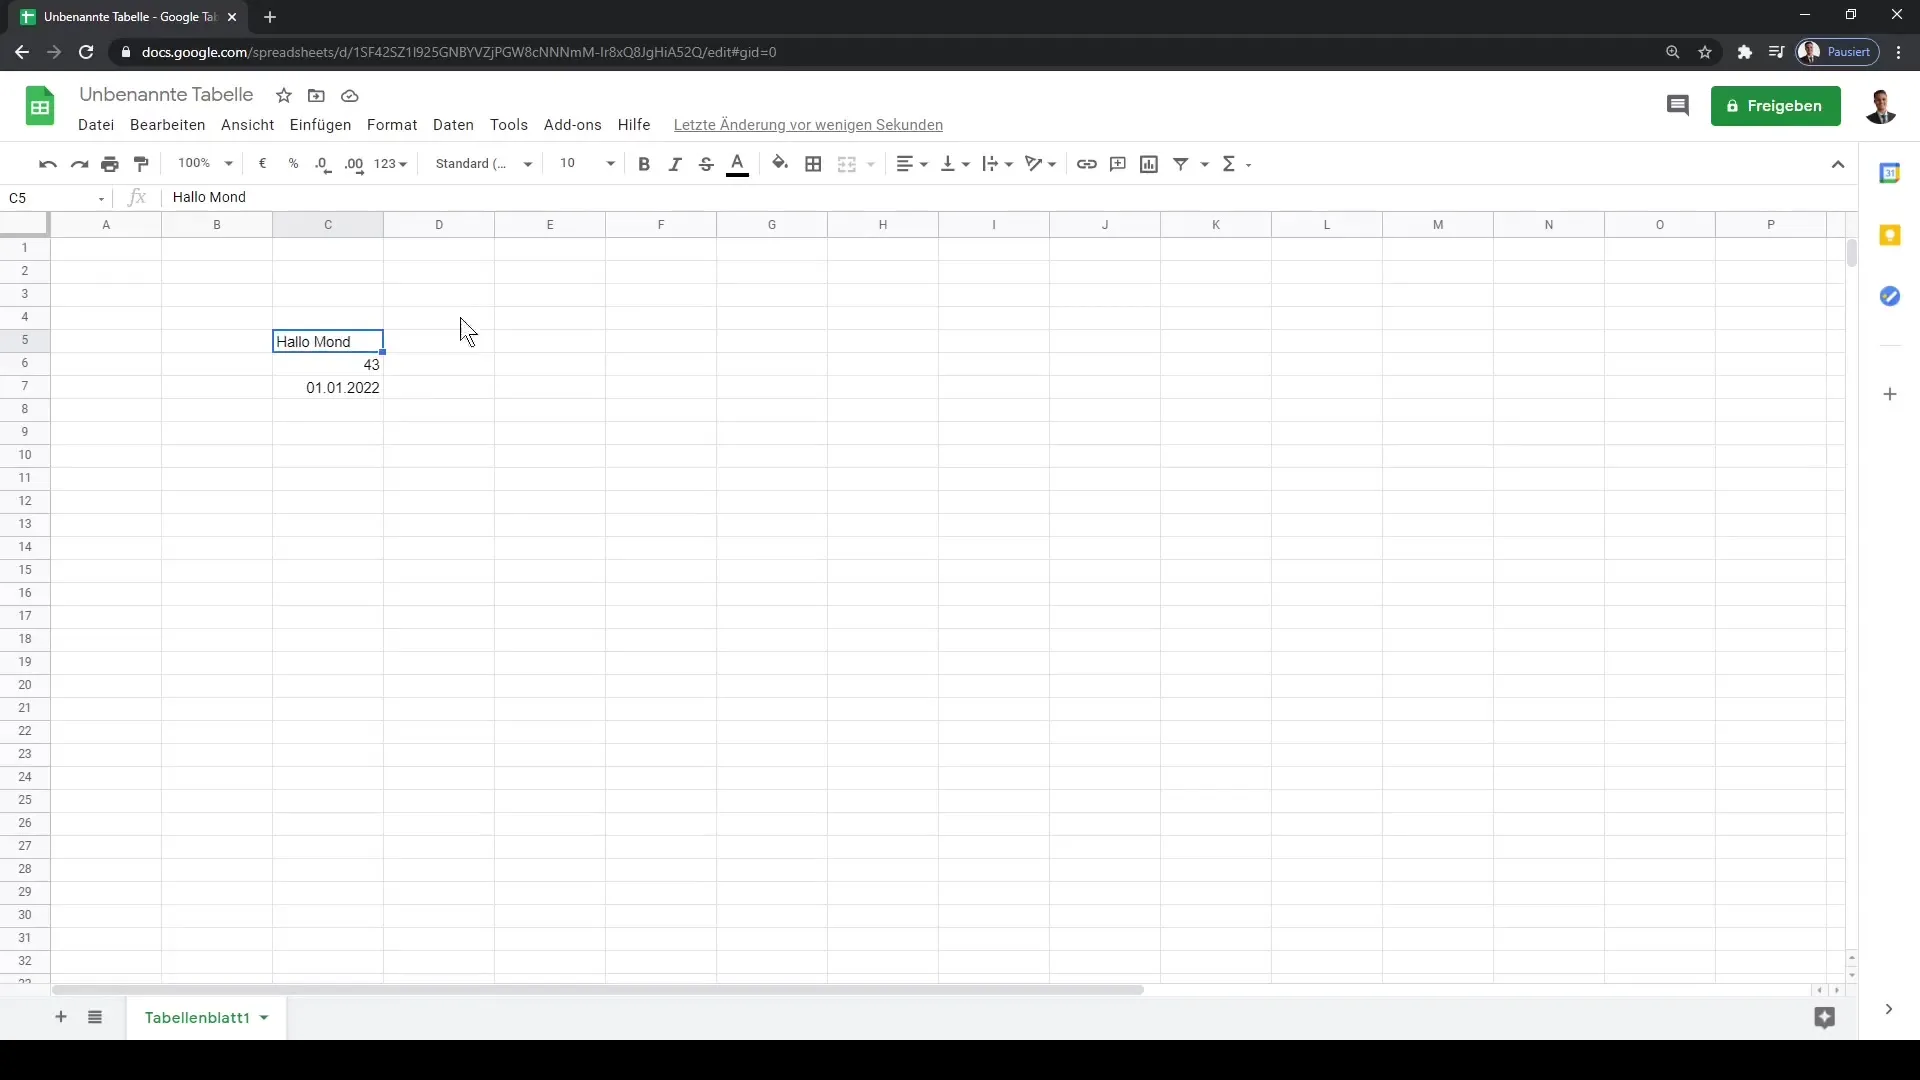Open the Daten menu

pyautogui.click(x=452, y=124)
